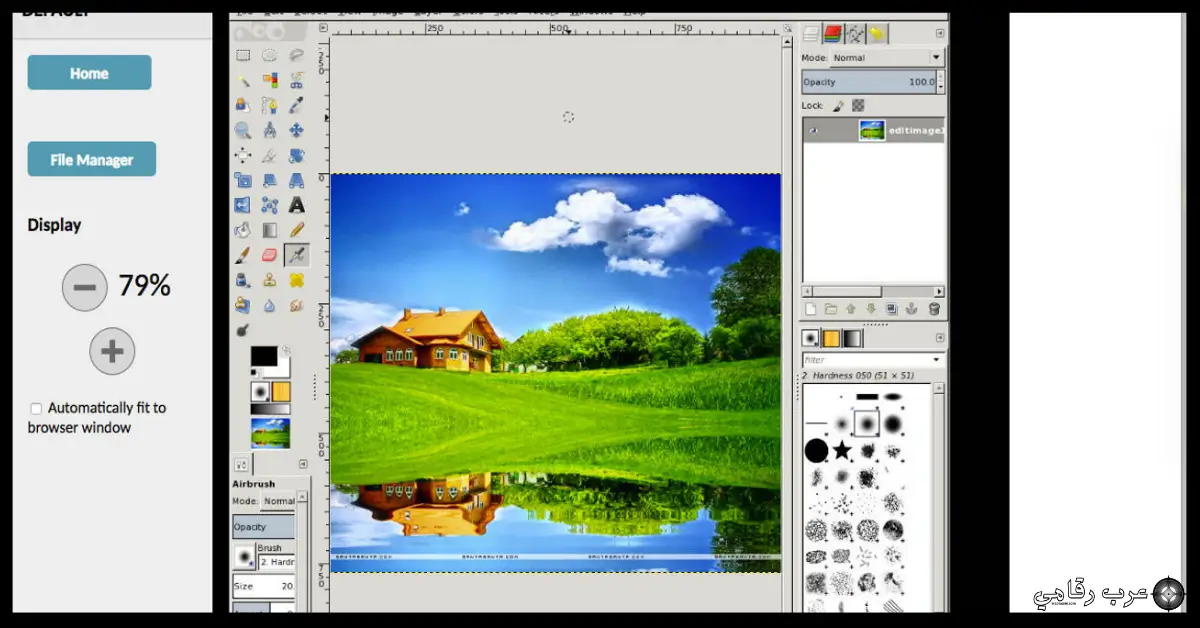1200x628 pixels.
Task: Select the Rectangle Select tool
Action: tap(241, 55)
